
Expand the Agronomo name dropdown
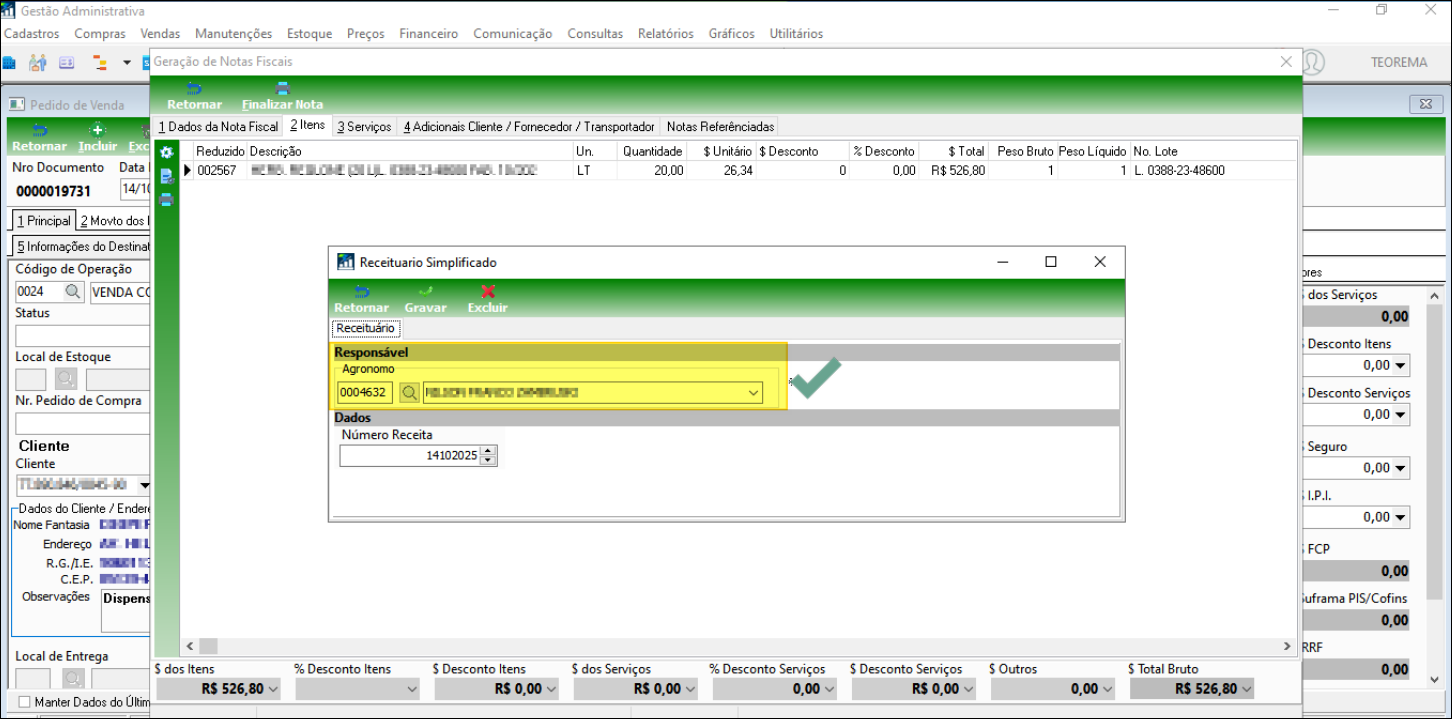(754, 393)
